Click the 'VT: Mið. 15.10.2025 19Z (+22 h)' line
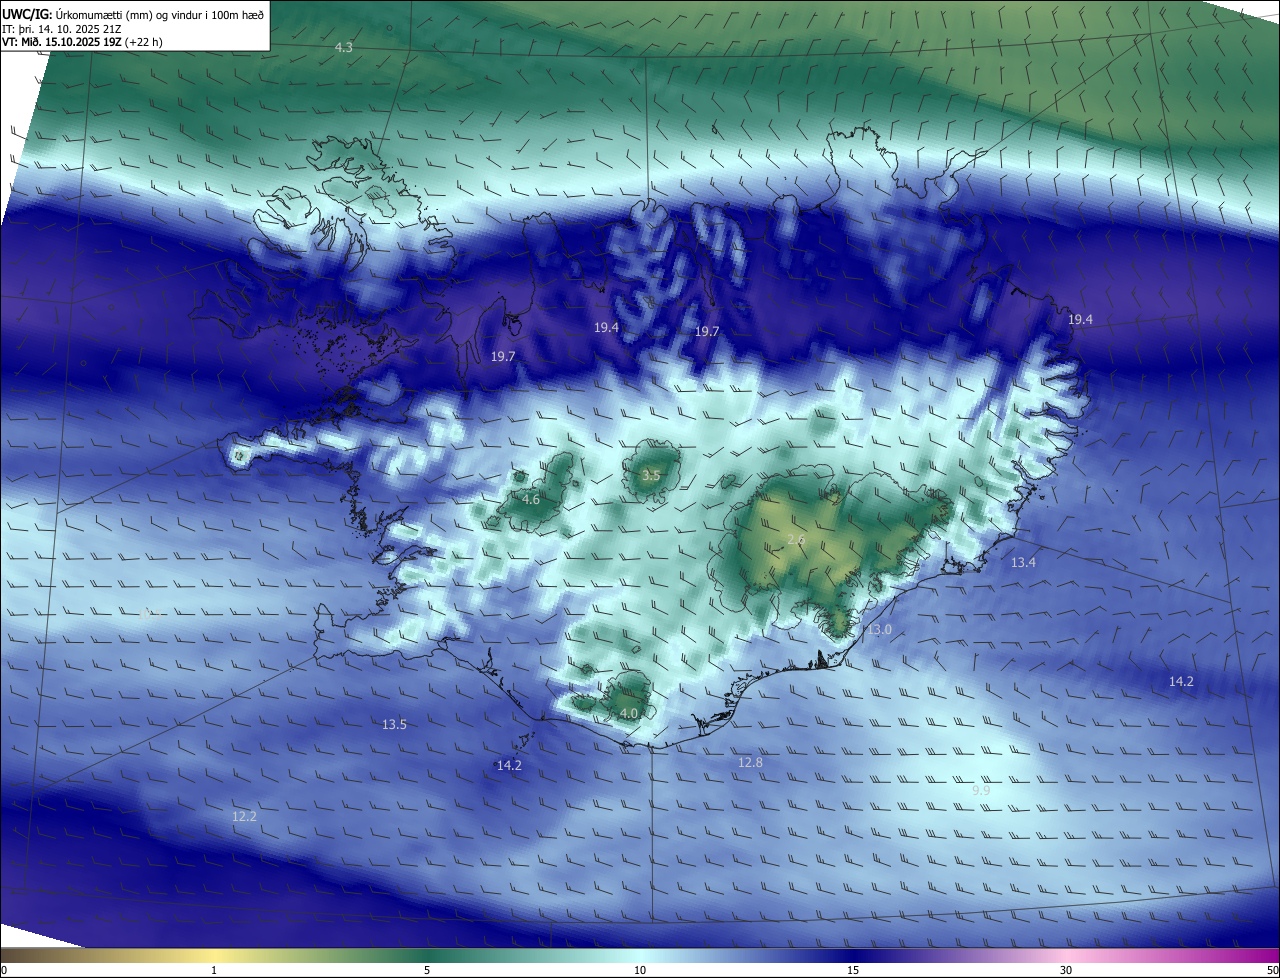Screen dimensions: 1280x978 pyautogui.click(x=83, y=42)
